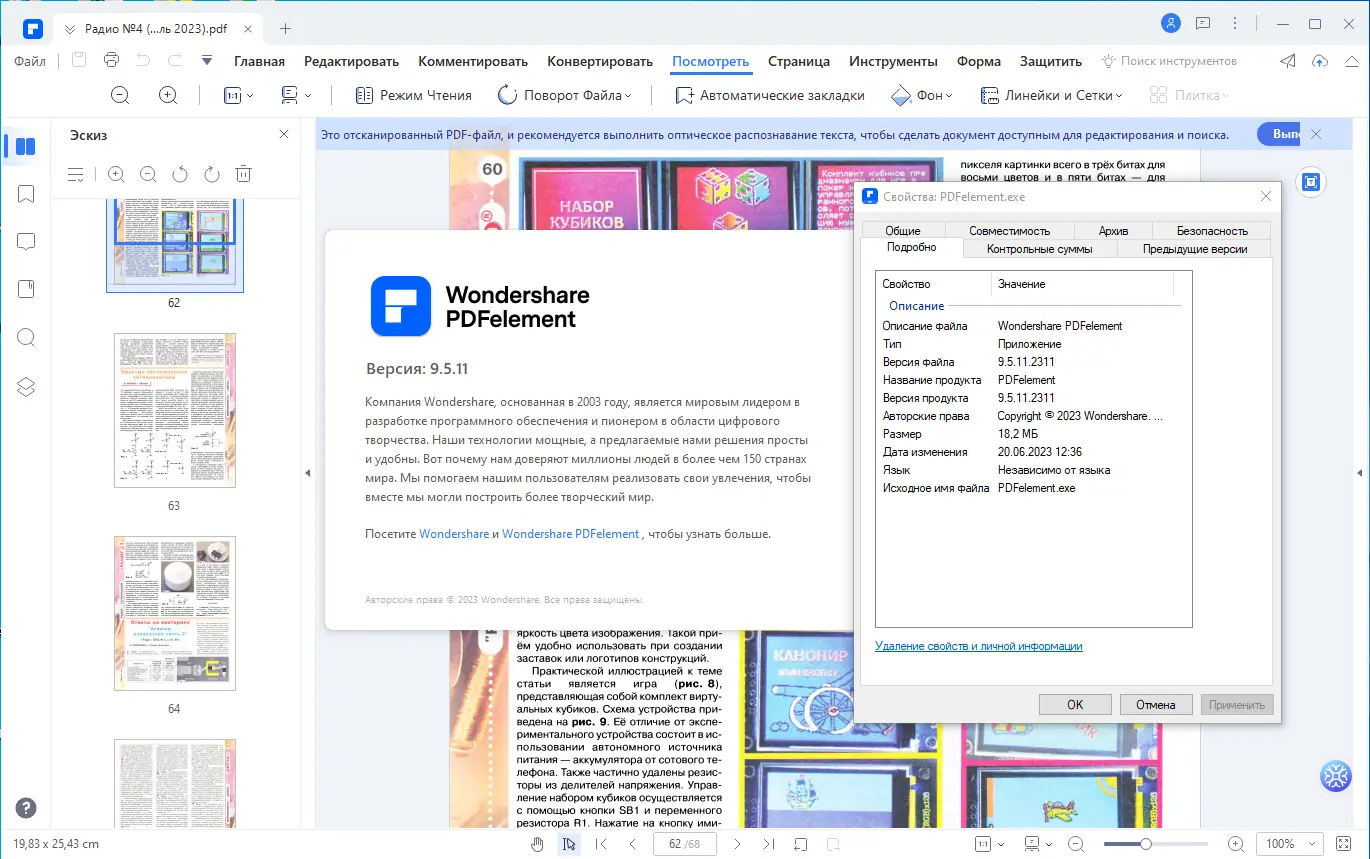Click the Wondershare link in About dialog
The width and height of the screenshot is (1370, 859).
pos(454,534)
